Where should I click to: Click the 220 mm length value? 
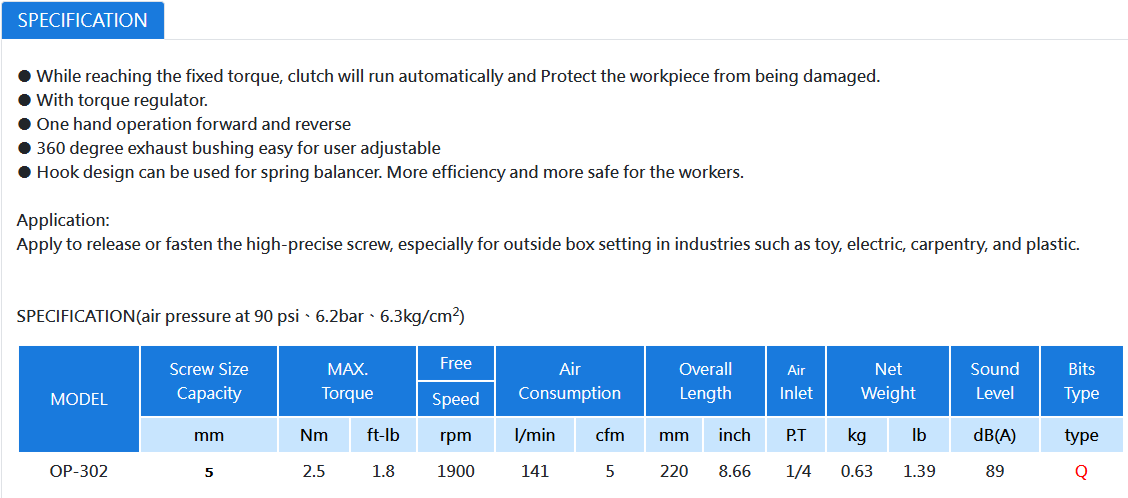coord(674,472)
